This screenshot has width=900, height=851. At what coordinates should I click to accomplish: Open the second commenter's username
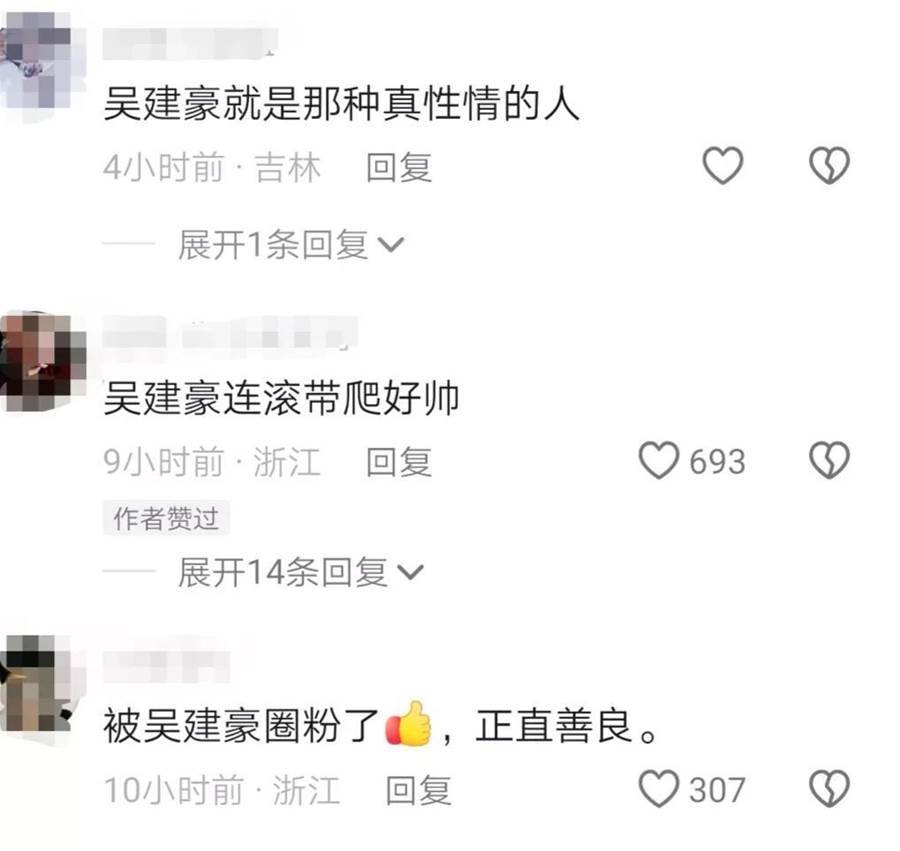(230, 332)
